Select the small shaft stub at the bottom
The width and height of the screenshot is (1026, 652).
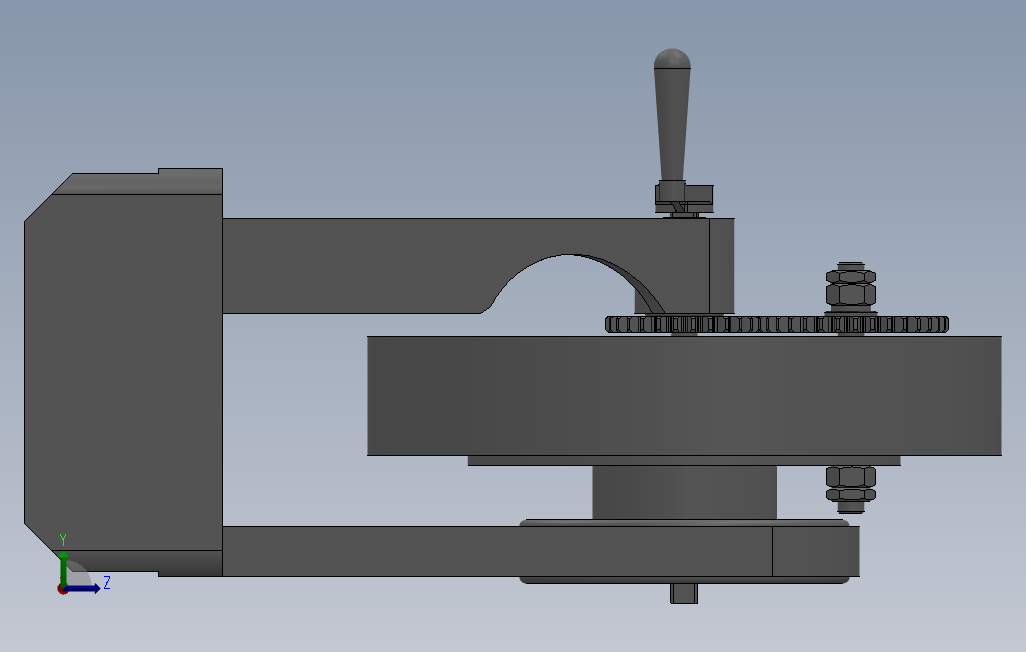(x=684, y=594)
